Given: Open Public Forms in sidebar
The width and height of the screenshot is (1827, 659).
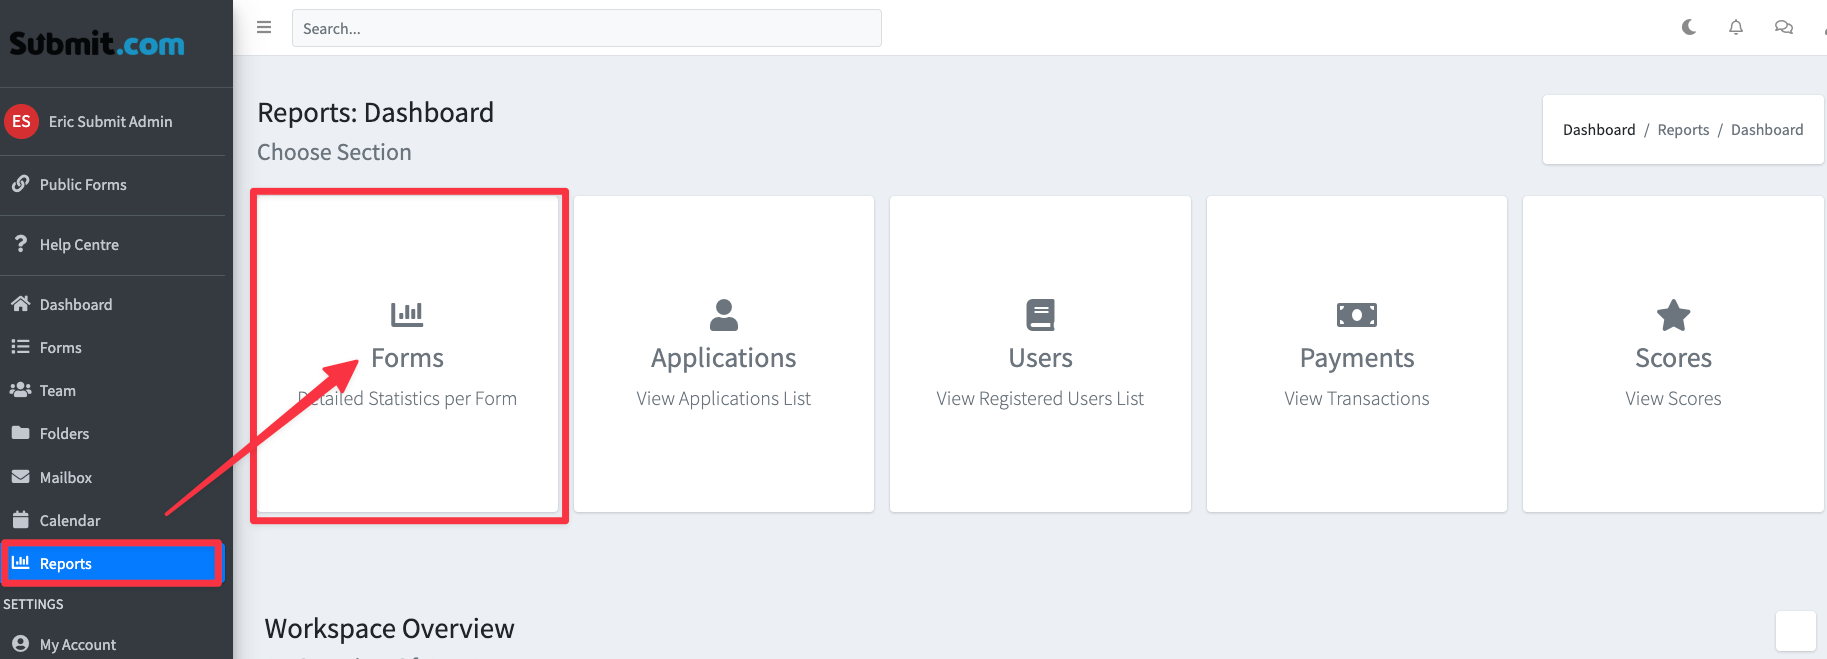Looking at the screenshot, I should point(83,185).
